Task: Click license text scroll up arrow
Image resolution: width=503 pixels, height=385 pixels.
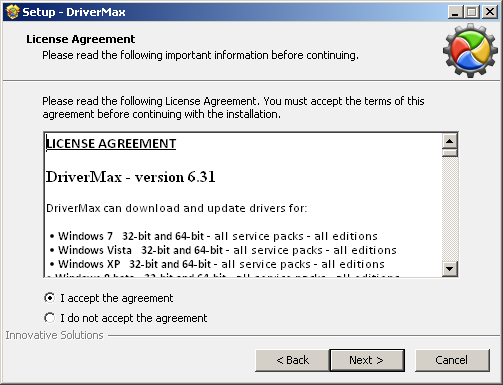Action: (450, 141)
